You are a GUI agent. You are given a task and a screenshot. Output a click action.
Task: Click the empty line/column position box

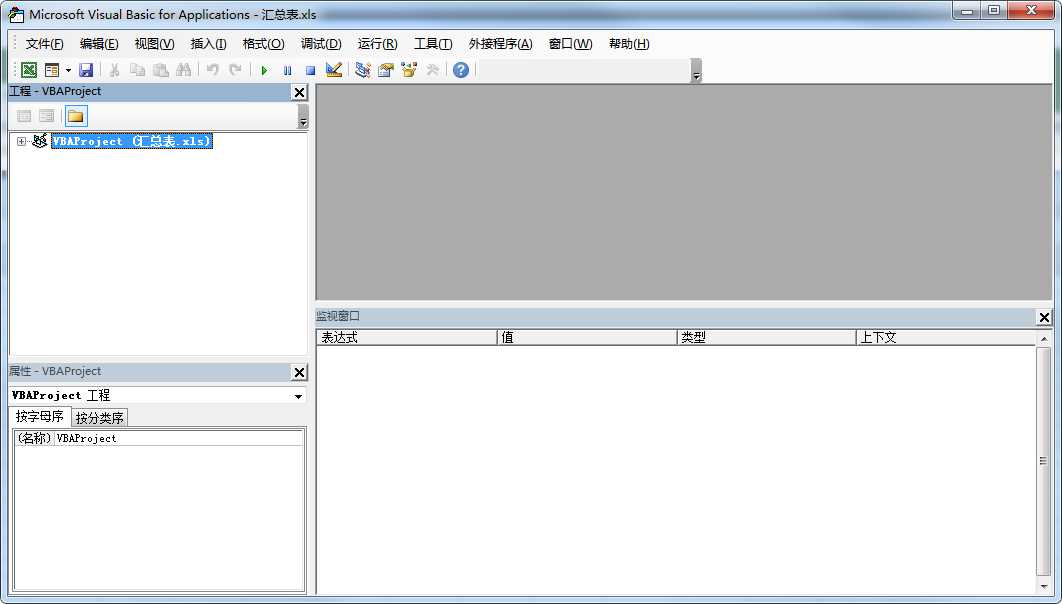pyautogui.click(x=584, y=70)
